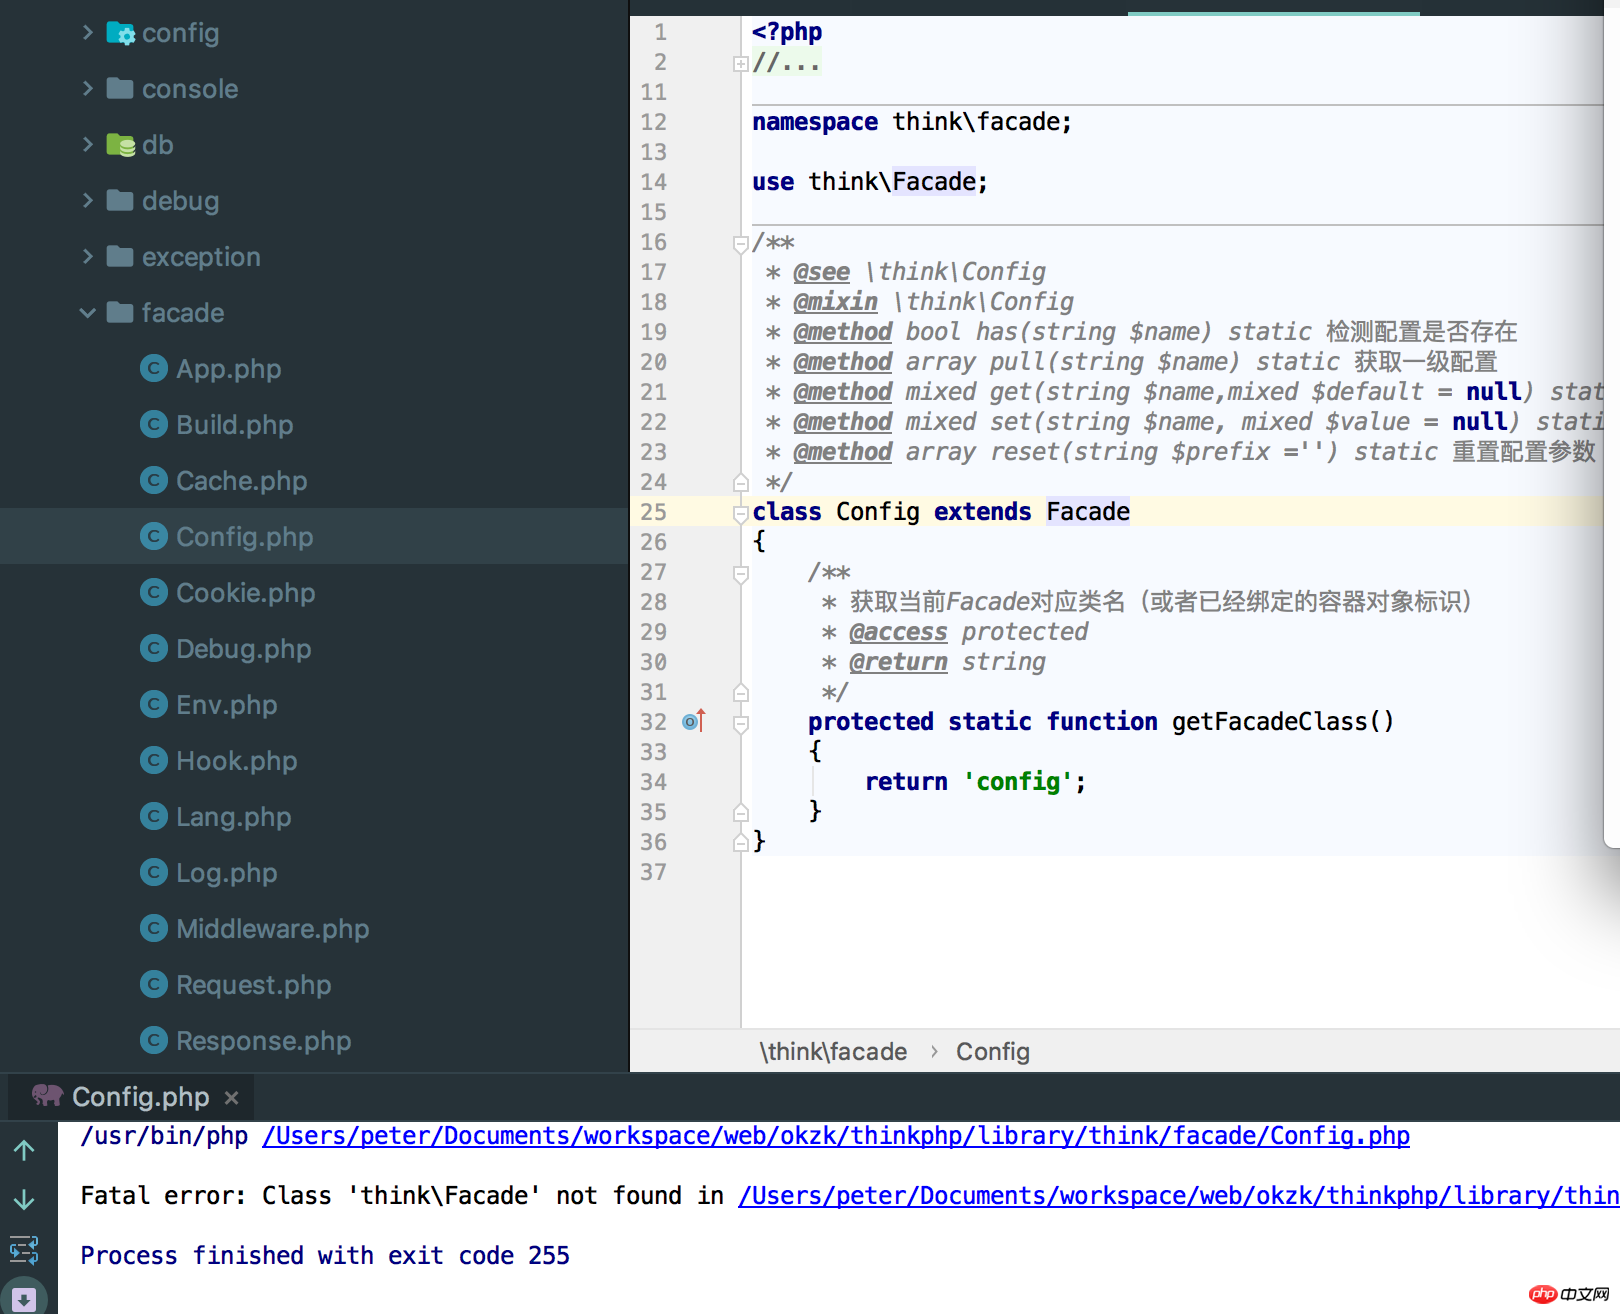The height and width of the screenshot is (1314, 1620).
Task: Click the App.php class icon
Action: [153, 369]
